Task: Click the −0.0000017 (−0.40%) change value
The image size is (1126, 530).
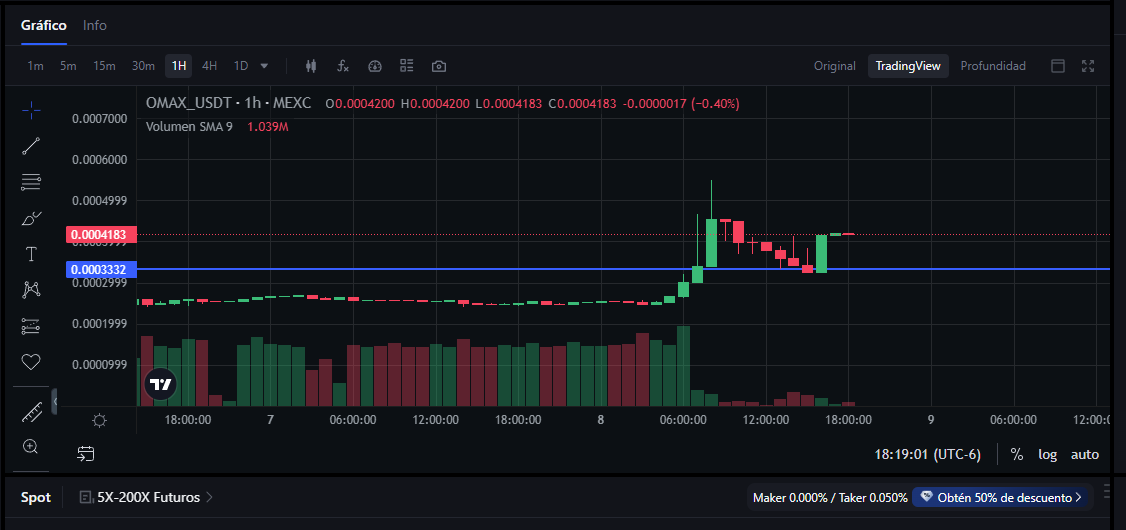Action: click(x=681, y=103)
